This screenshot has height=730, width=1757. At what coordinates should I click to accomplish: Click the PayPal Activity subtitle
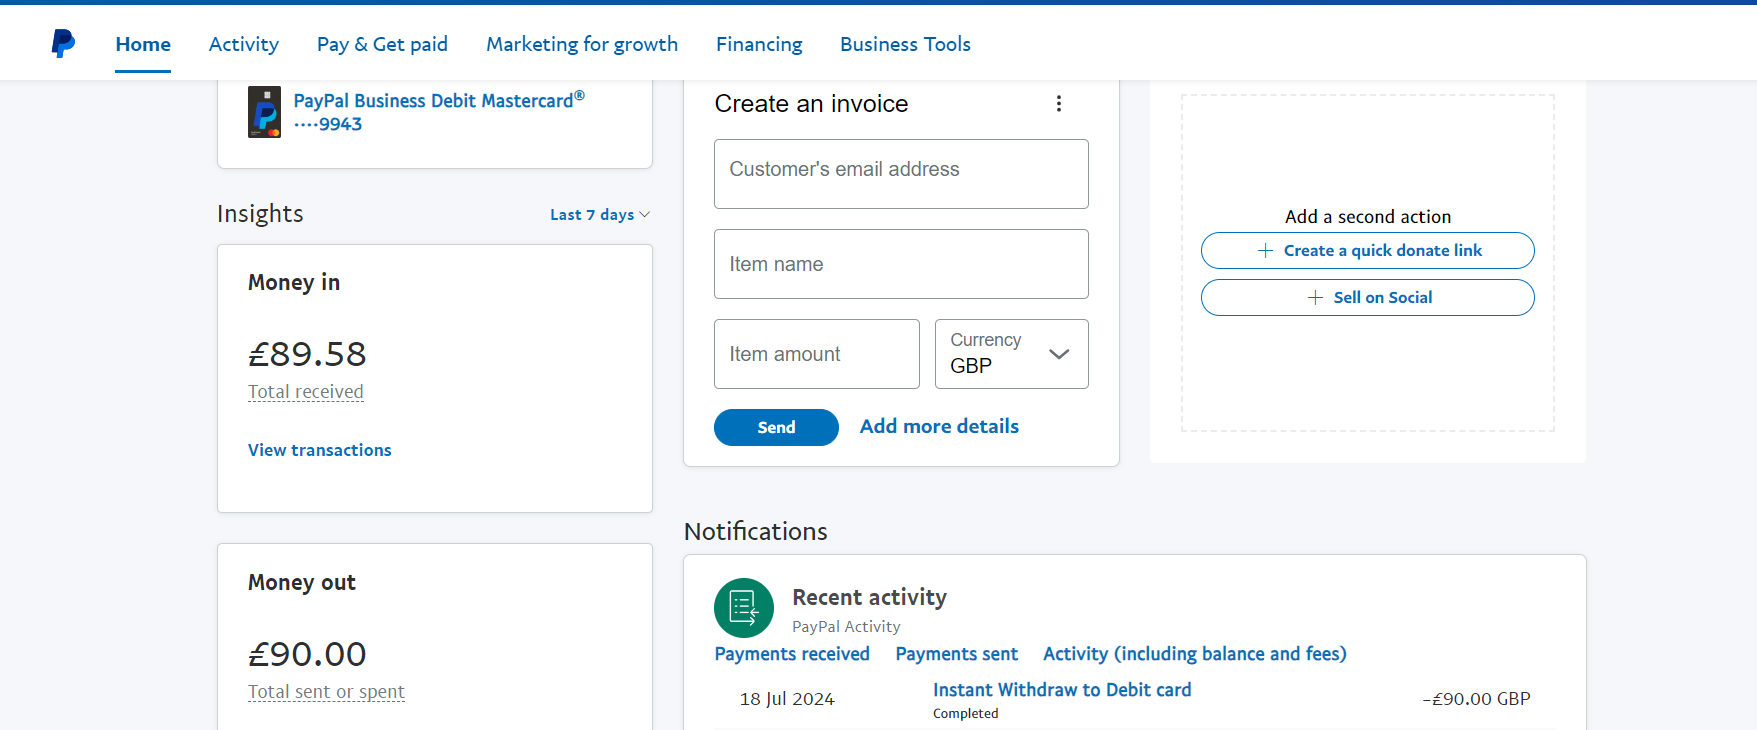coord(846,627)
